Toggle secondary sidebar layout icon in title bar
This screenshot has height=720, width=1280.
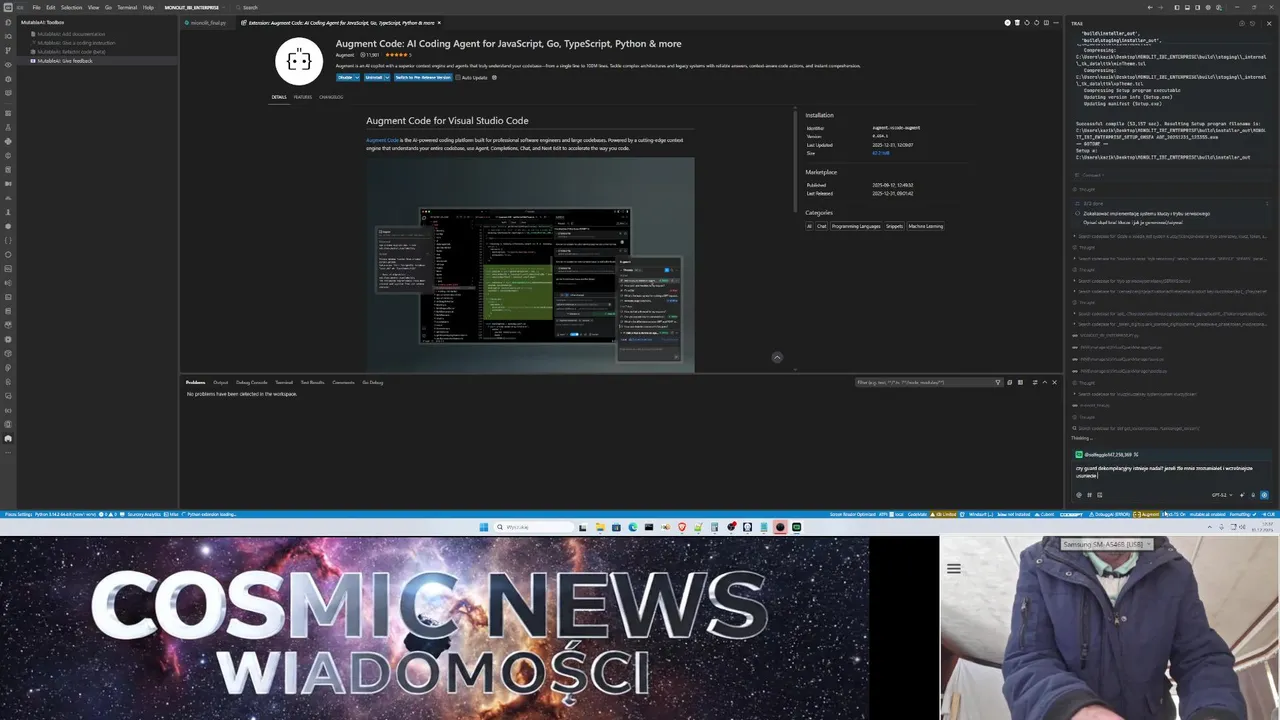(1197, 7)
